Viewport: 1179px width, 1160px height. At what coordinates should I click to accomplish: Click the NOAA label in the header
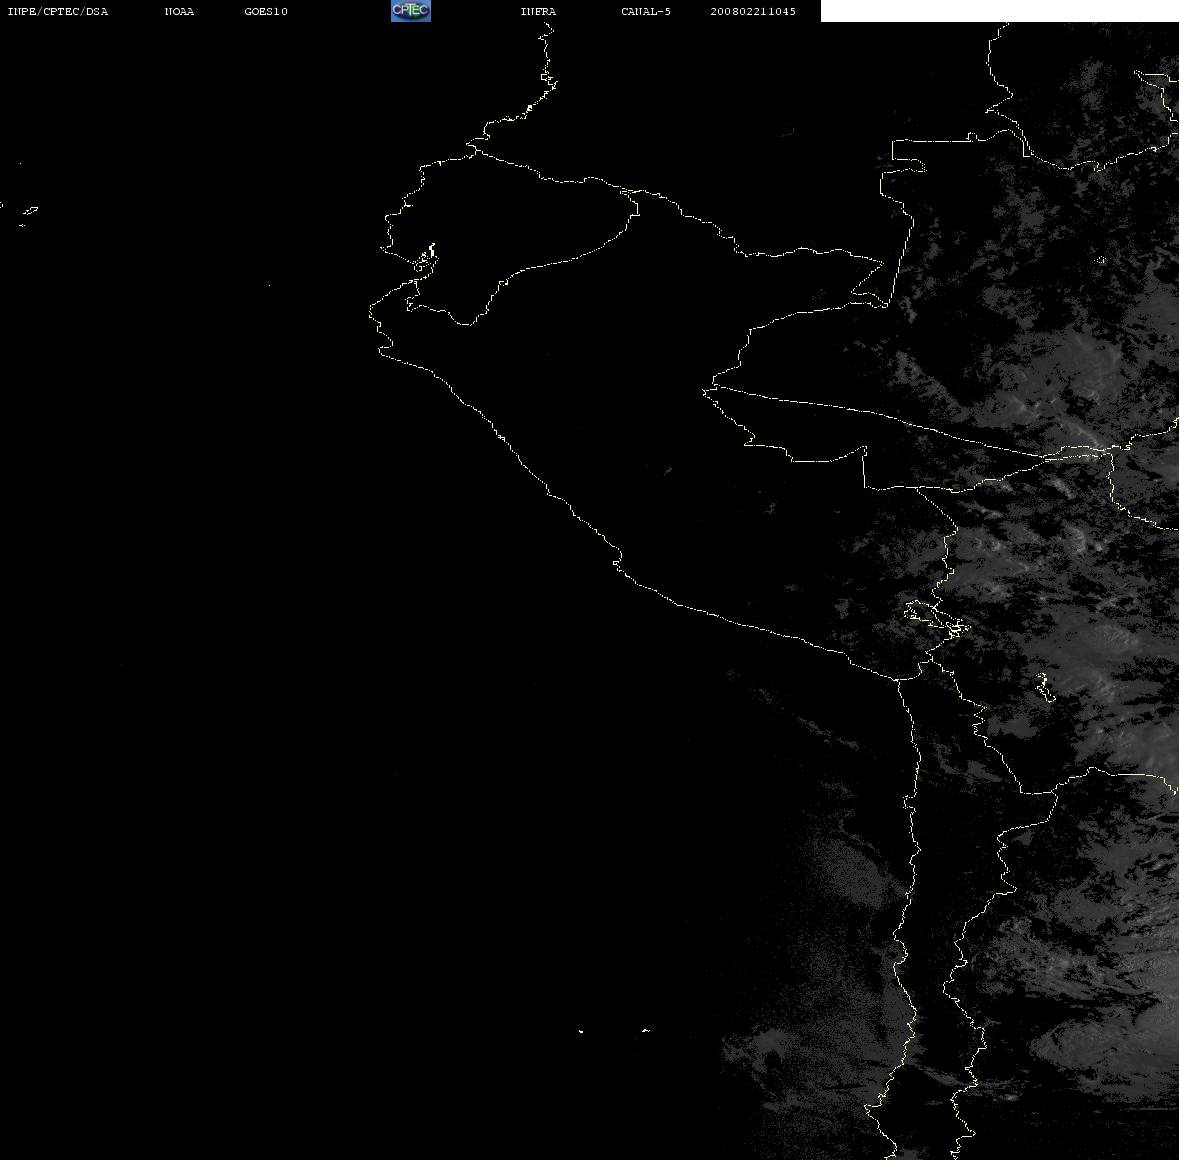click(x=179, y=11)
